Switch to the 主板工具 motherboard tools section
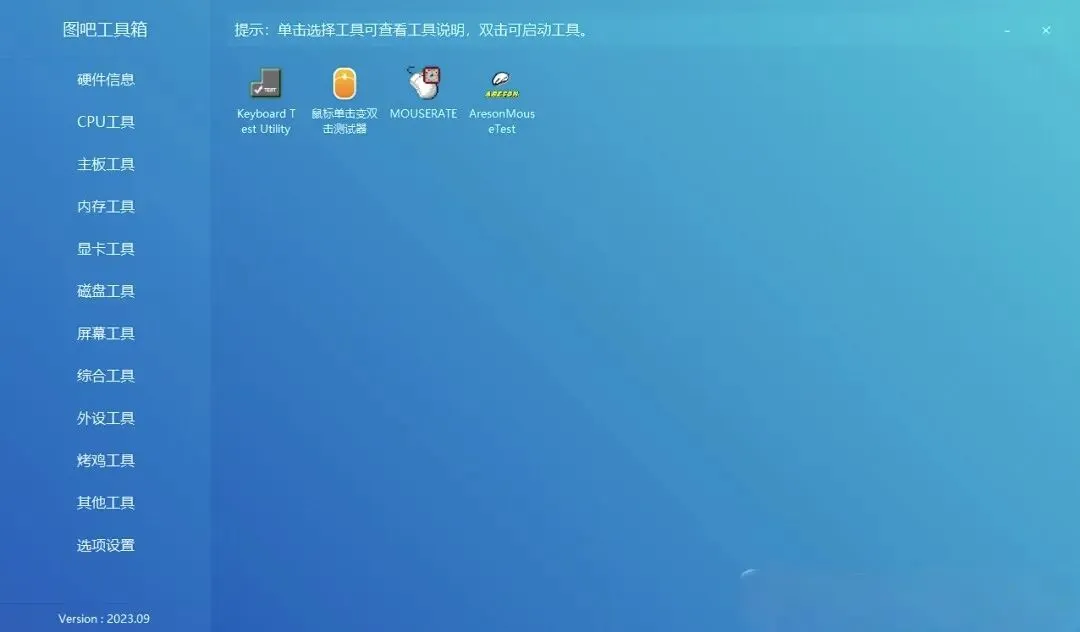Screen dimensions: 1080x632 click(x=105, y=164)
